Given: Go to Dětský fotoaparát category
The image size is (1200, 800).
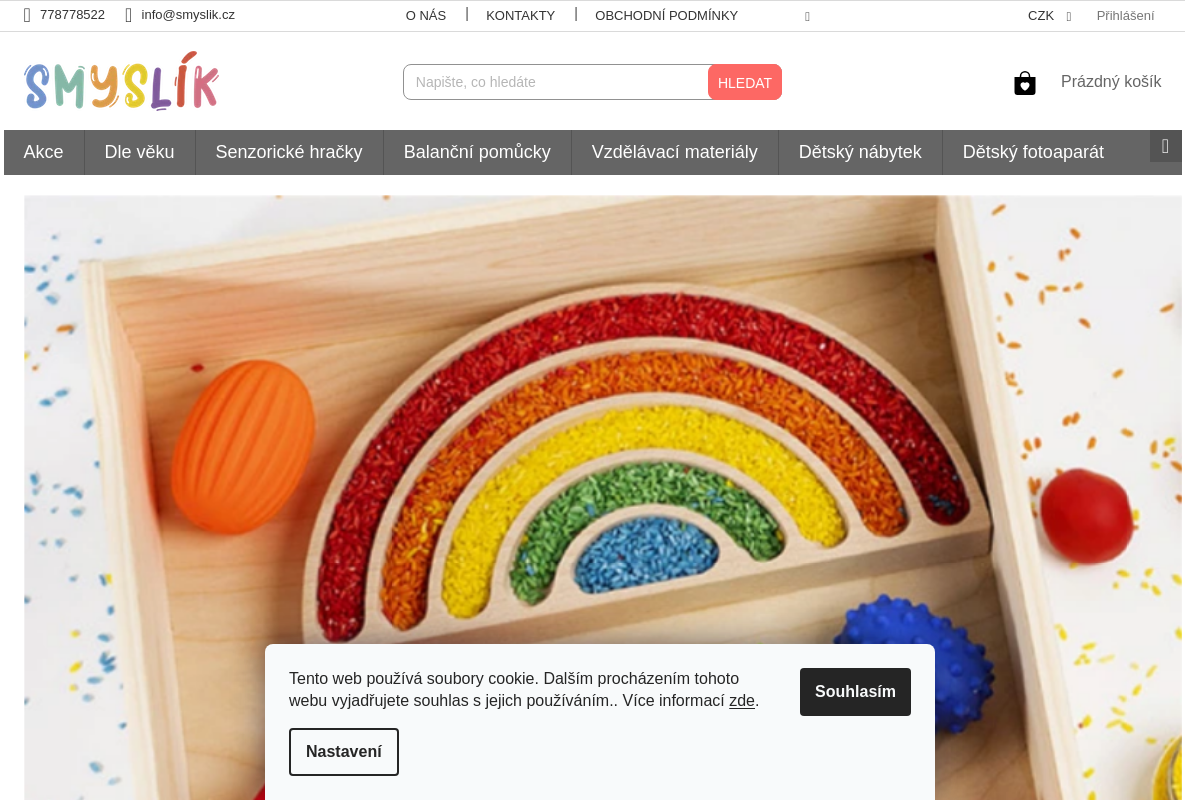Looking at the screenshot, I should click(1033, 152).
